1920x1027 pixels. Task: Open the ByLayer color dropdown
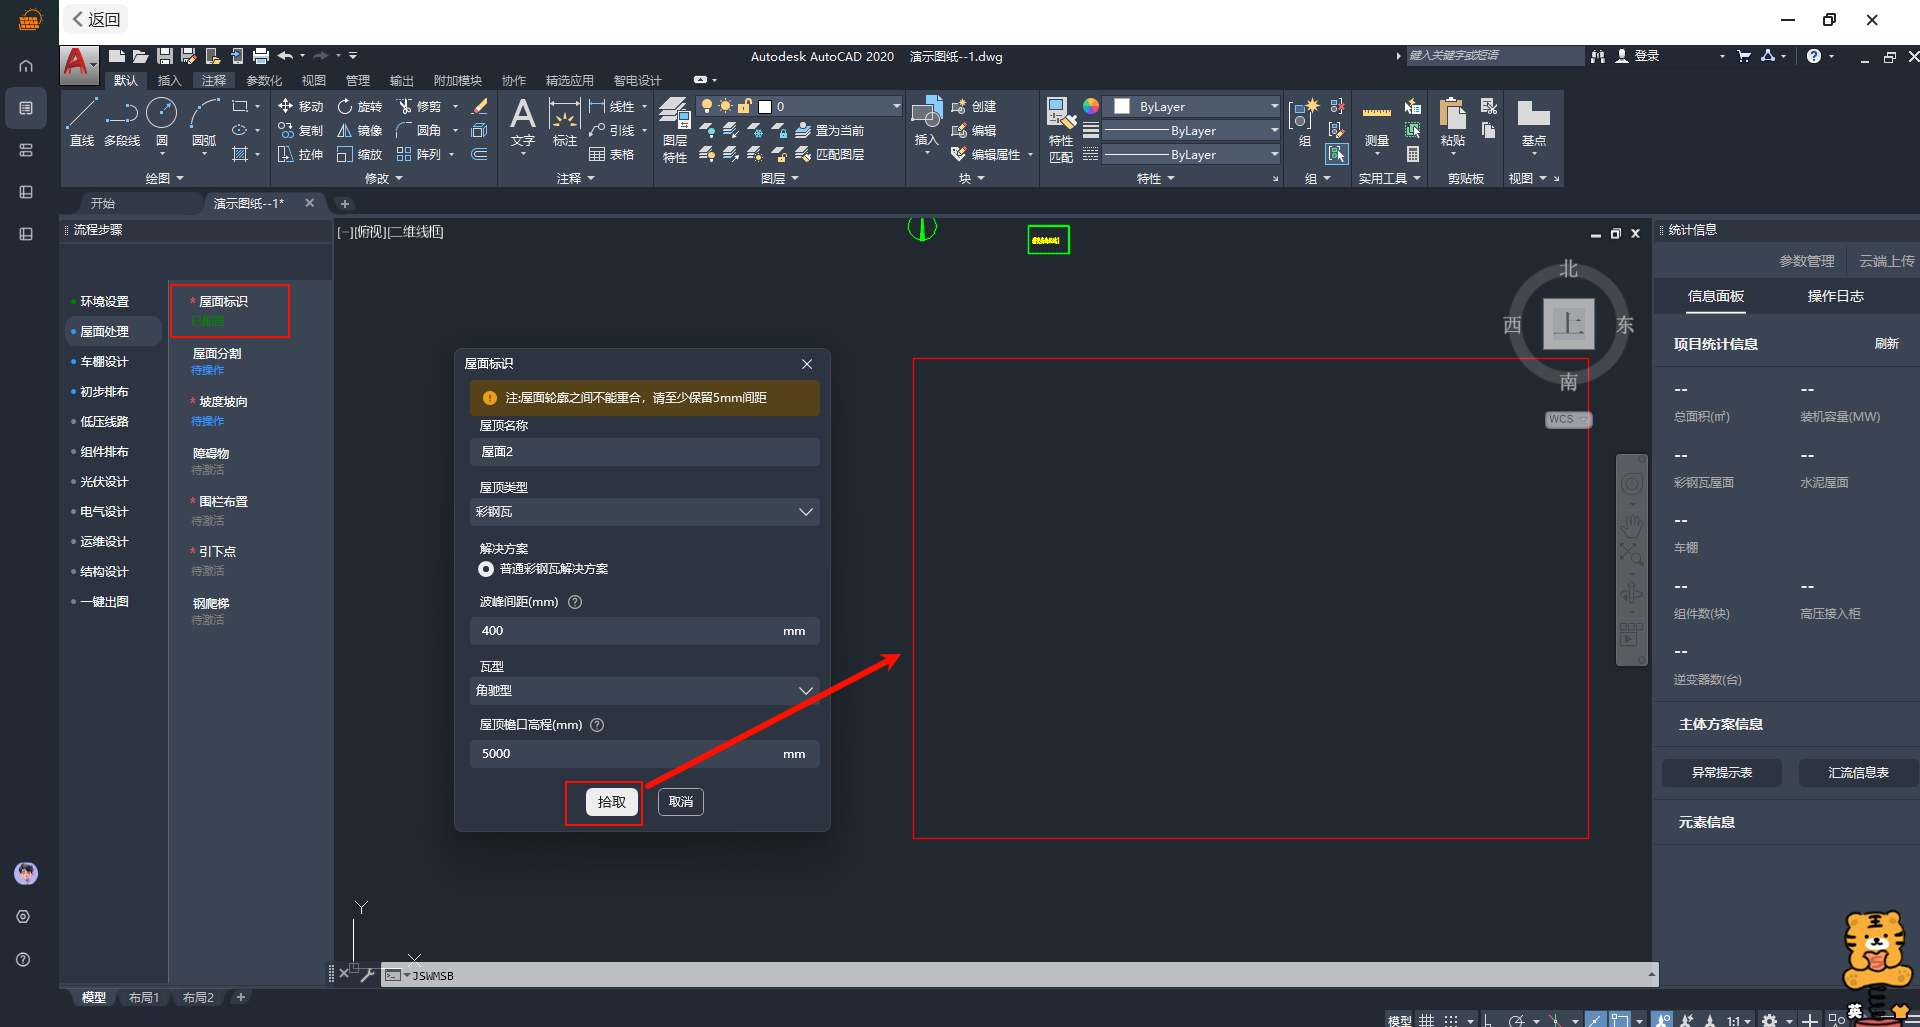1196,106
